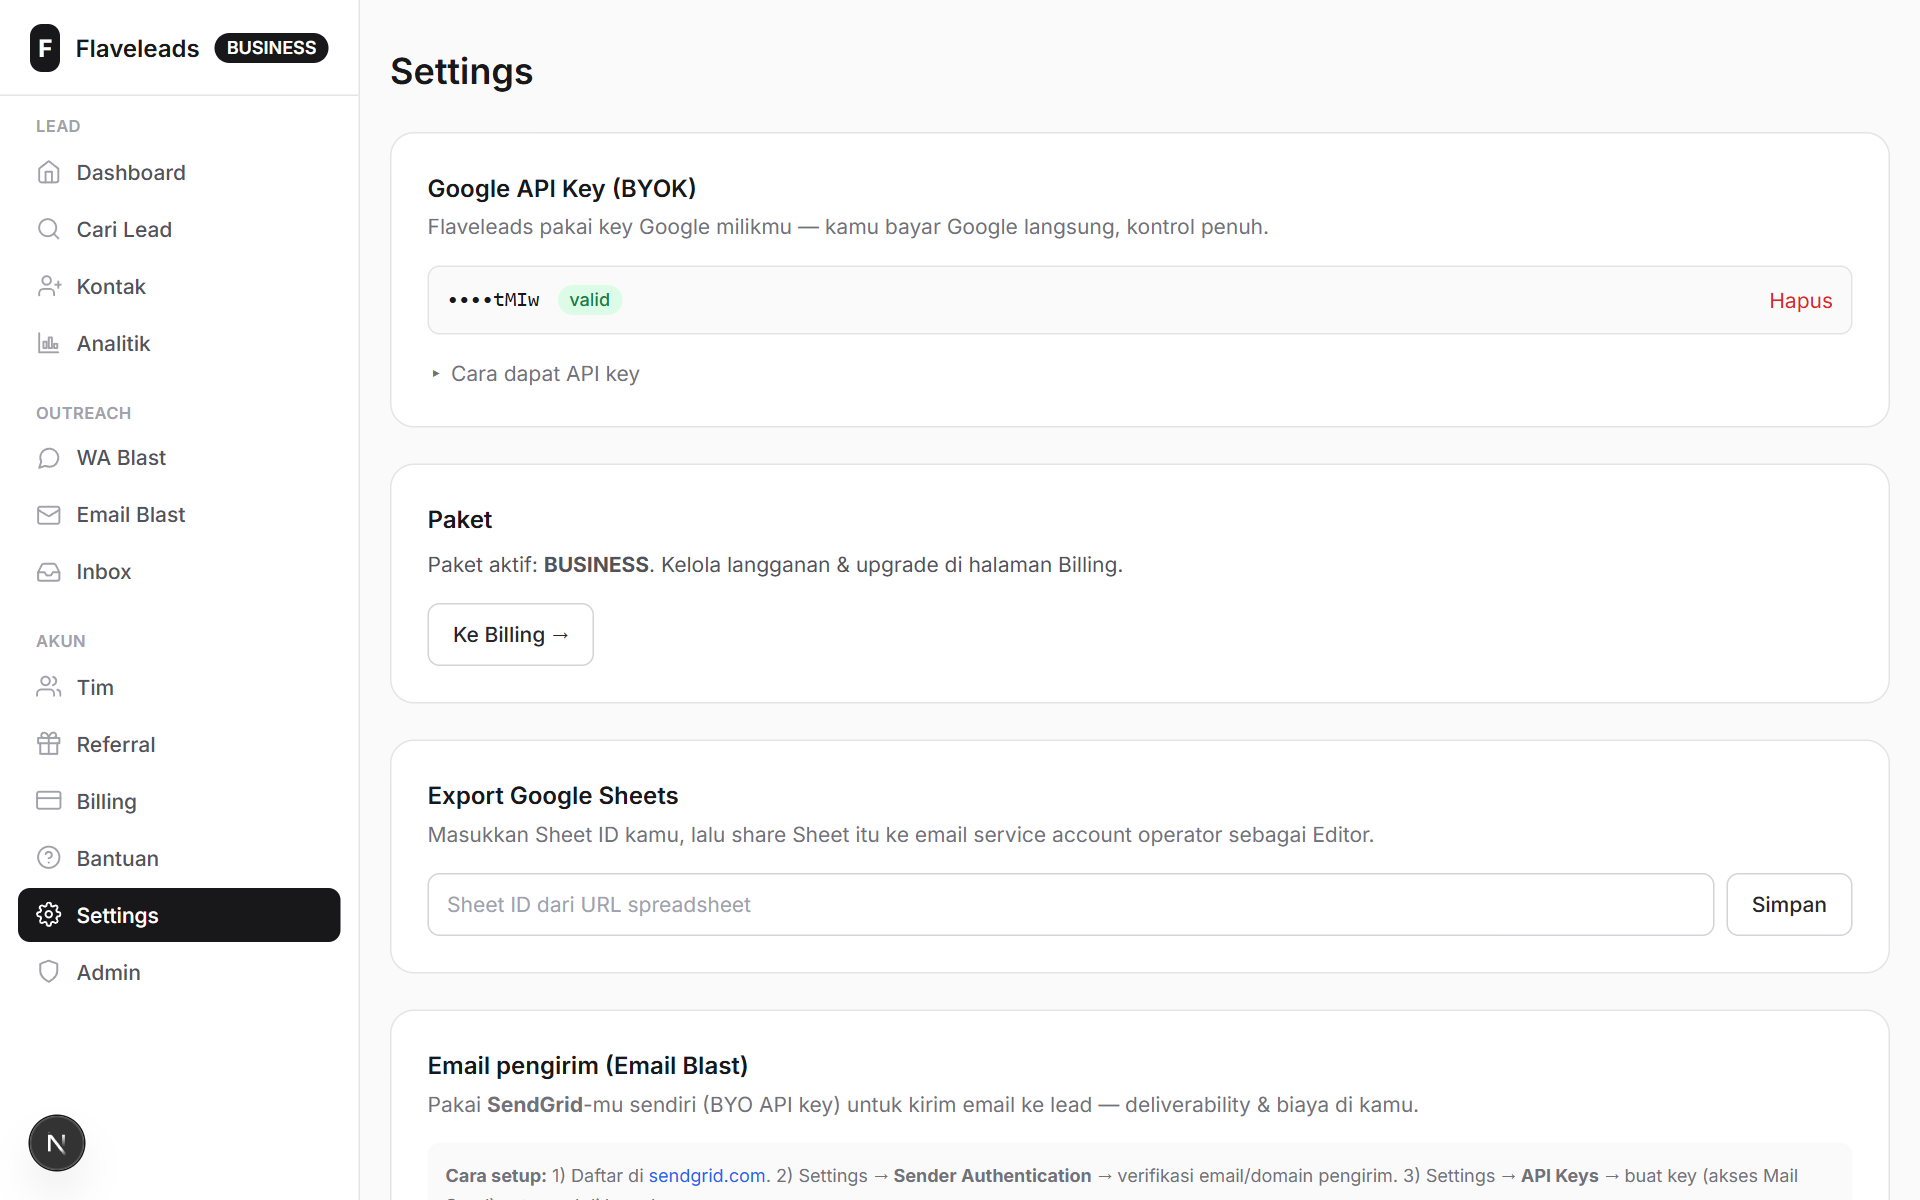1920x1200 pixels.
Task: Click the Paket section heading
Action: 460,520
